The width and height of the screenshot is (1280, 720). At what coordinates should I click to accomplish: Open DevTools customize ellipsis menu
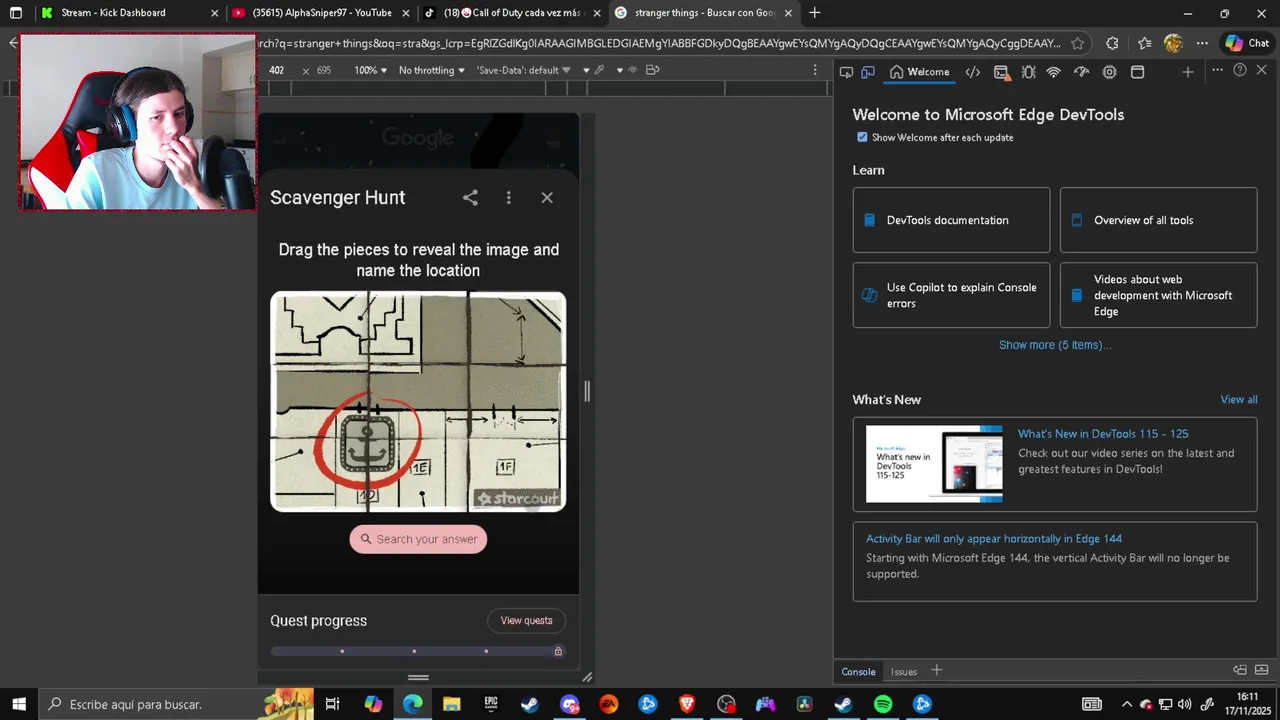(x=1217, y=70)
